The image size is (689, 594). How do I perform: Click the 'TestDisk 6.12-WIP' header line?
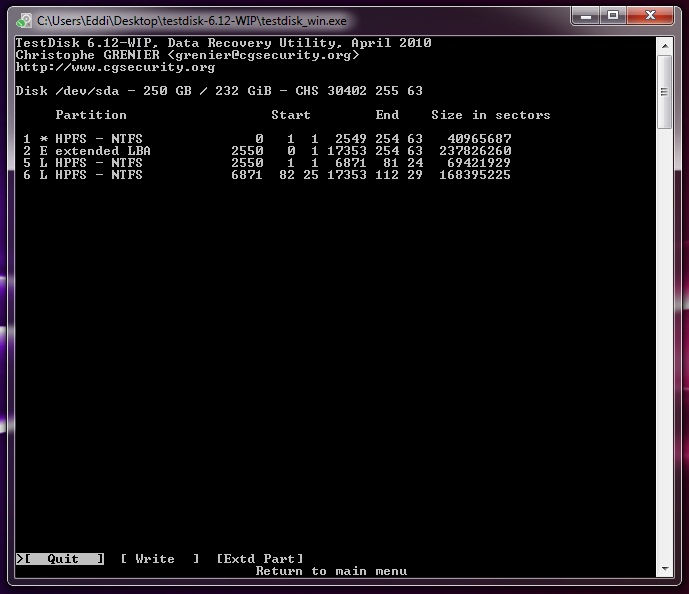click(224, 43)
